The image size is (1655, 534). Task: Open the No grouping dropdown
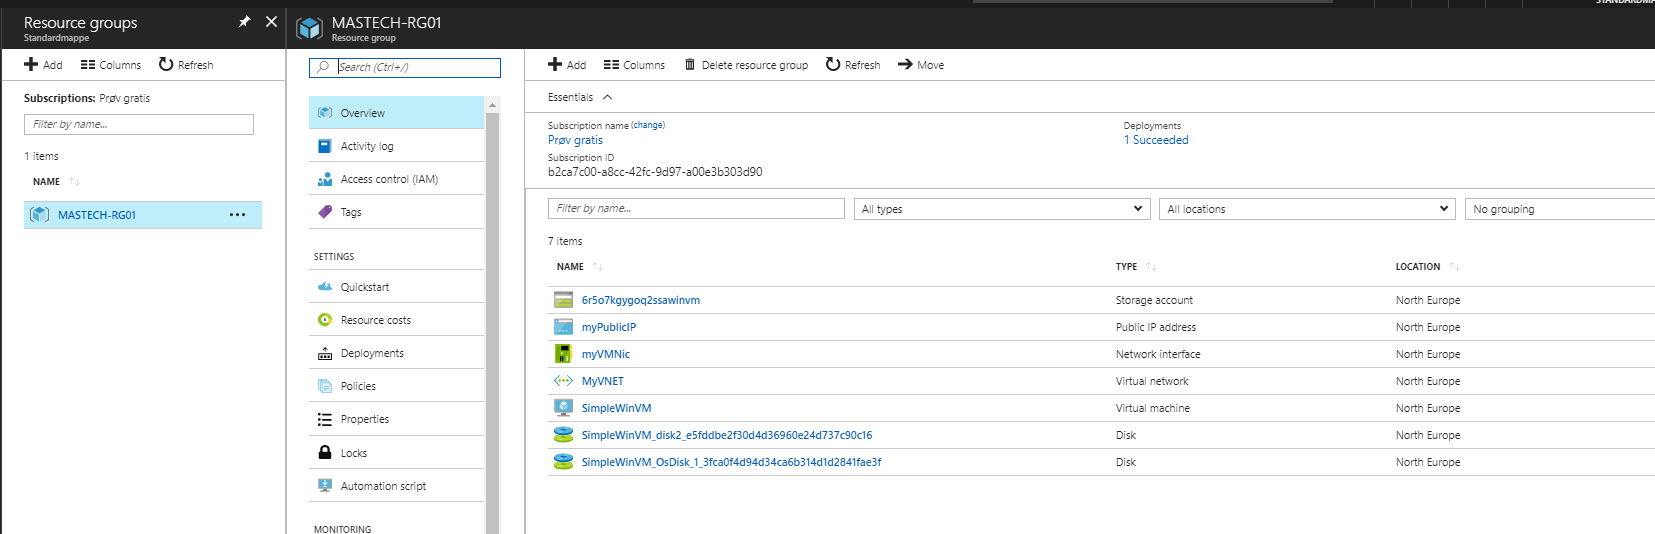(x=1558, y=209)
